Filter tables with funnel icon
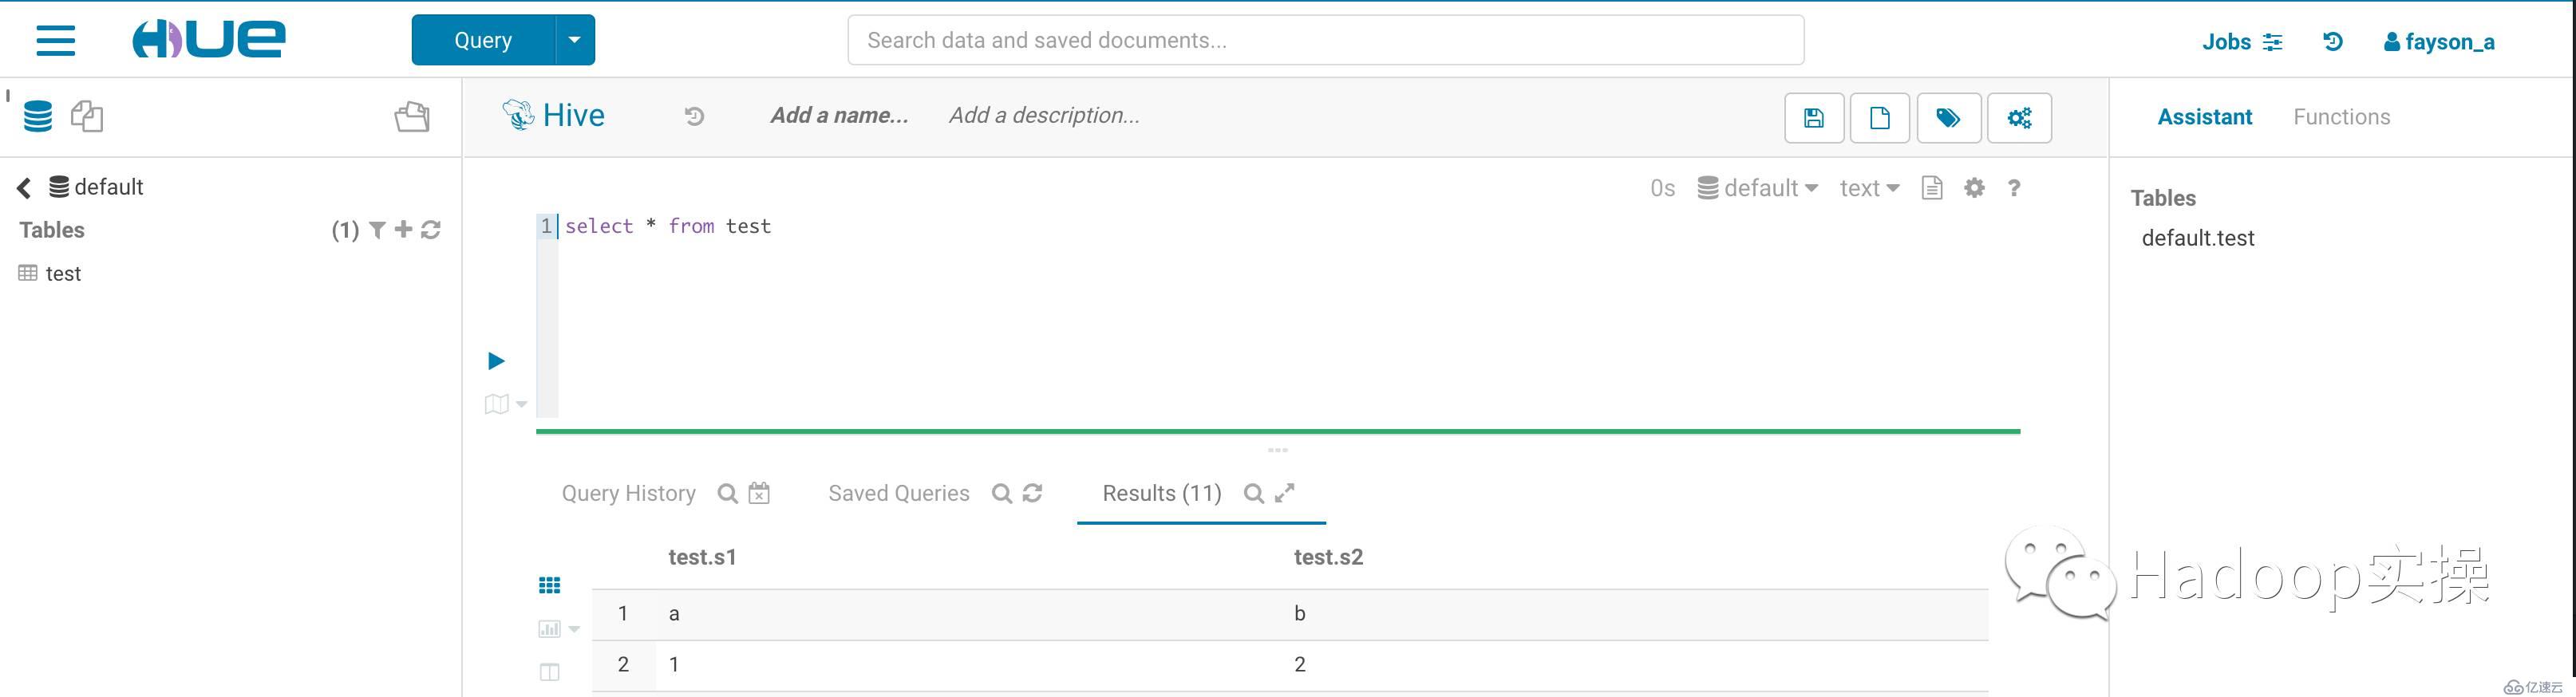The height and width of the screenshot is (697, 2576). 377,230
